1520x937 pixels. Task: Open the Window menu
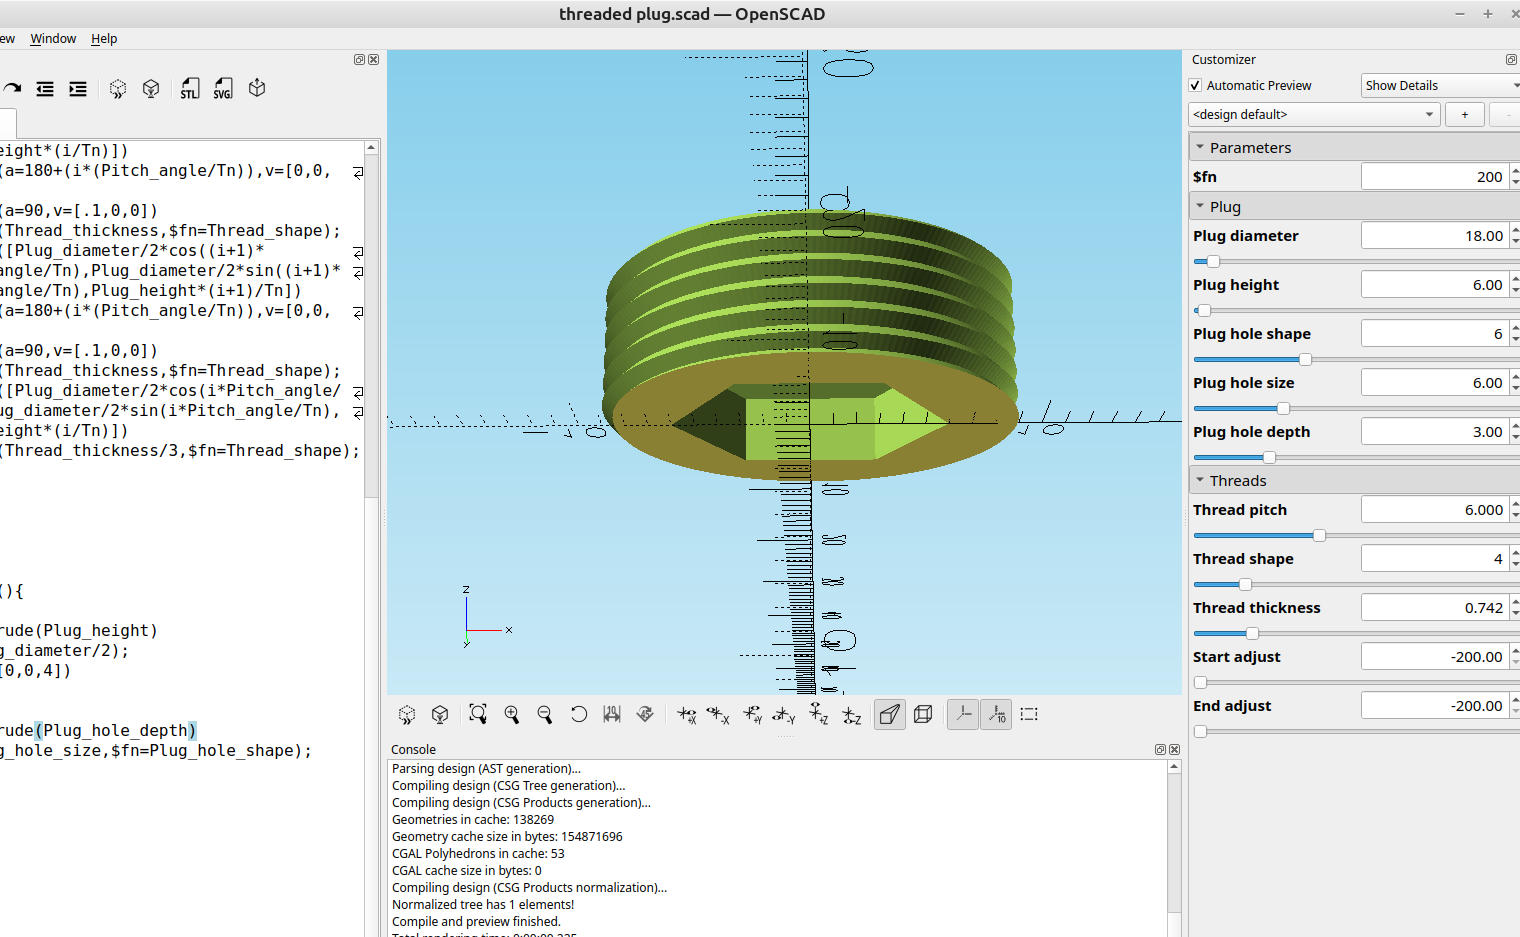pyautogui.click(x=53, y=38)
